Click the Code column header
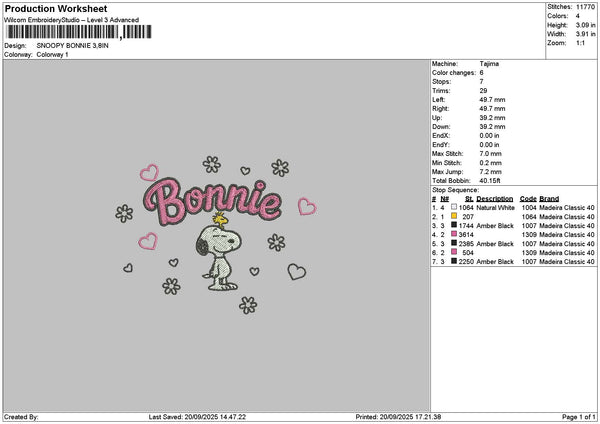Viewport: 600px width, 424px height. click(x=528, y=199)
